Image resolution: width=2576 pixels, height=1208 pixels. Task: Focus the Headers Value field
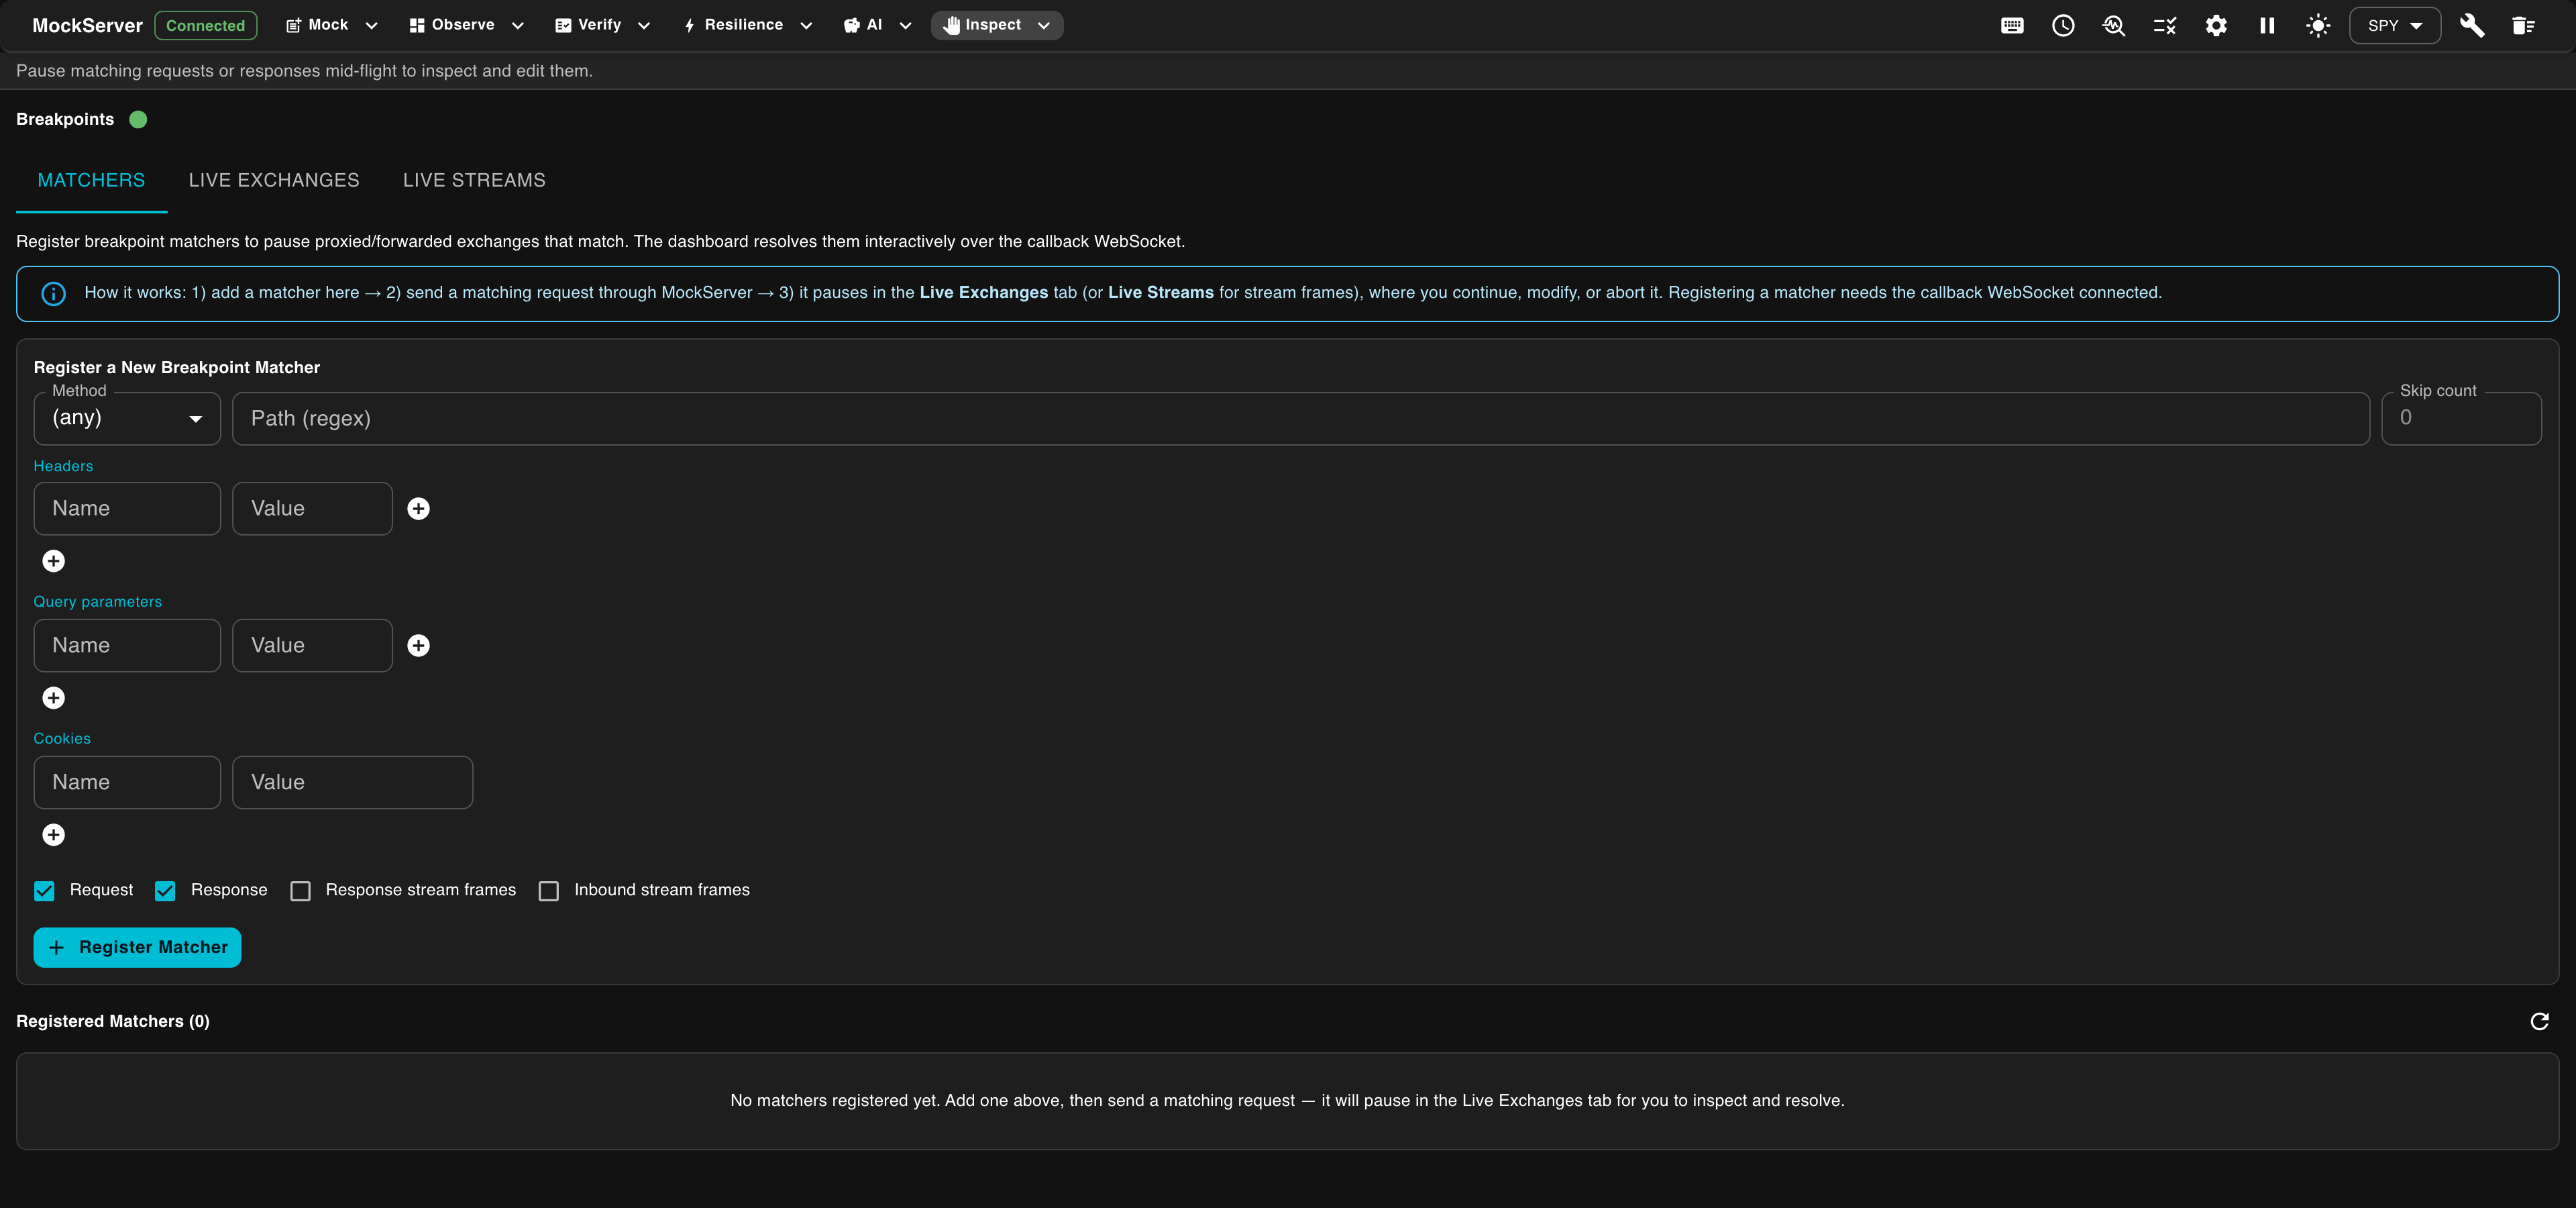(312, 508)
